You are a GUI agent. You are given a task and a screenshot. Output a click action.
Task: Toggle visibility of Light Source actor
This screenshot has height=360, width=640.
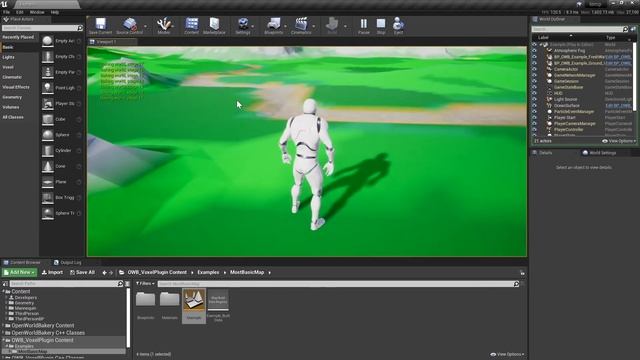(534, 99)
